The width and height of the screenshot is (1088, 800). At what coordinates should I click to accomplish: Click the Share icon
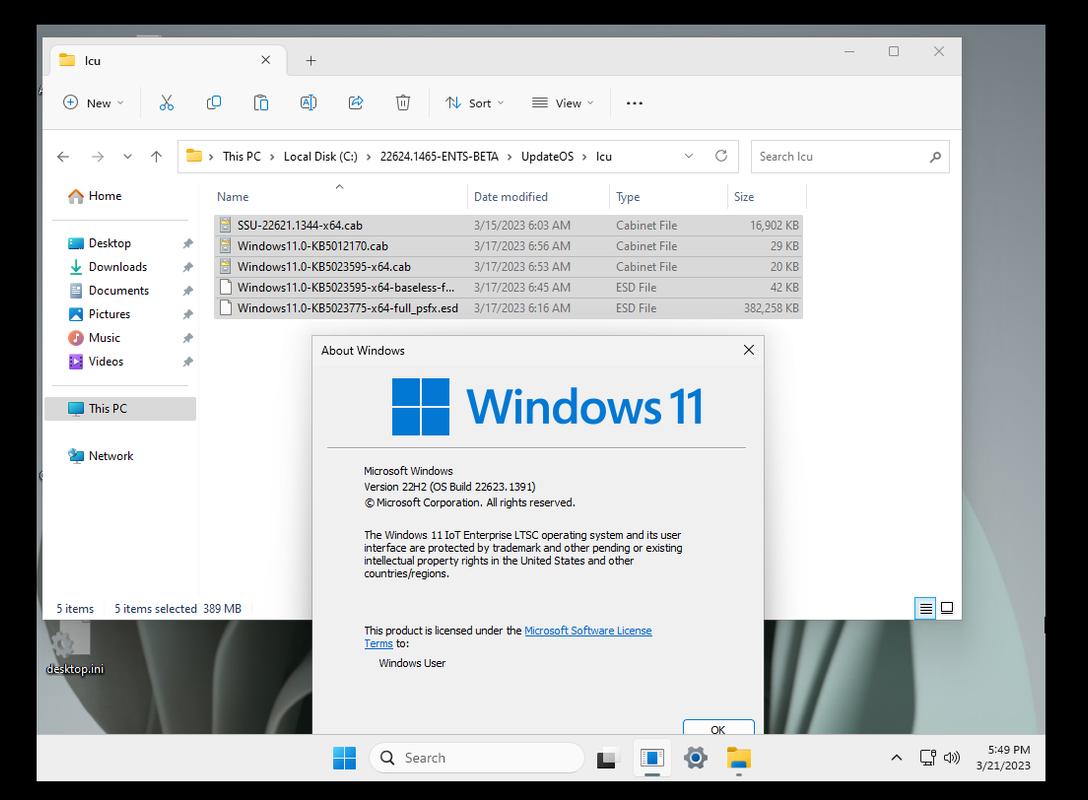pyautogui.click(x=356, y=103)
